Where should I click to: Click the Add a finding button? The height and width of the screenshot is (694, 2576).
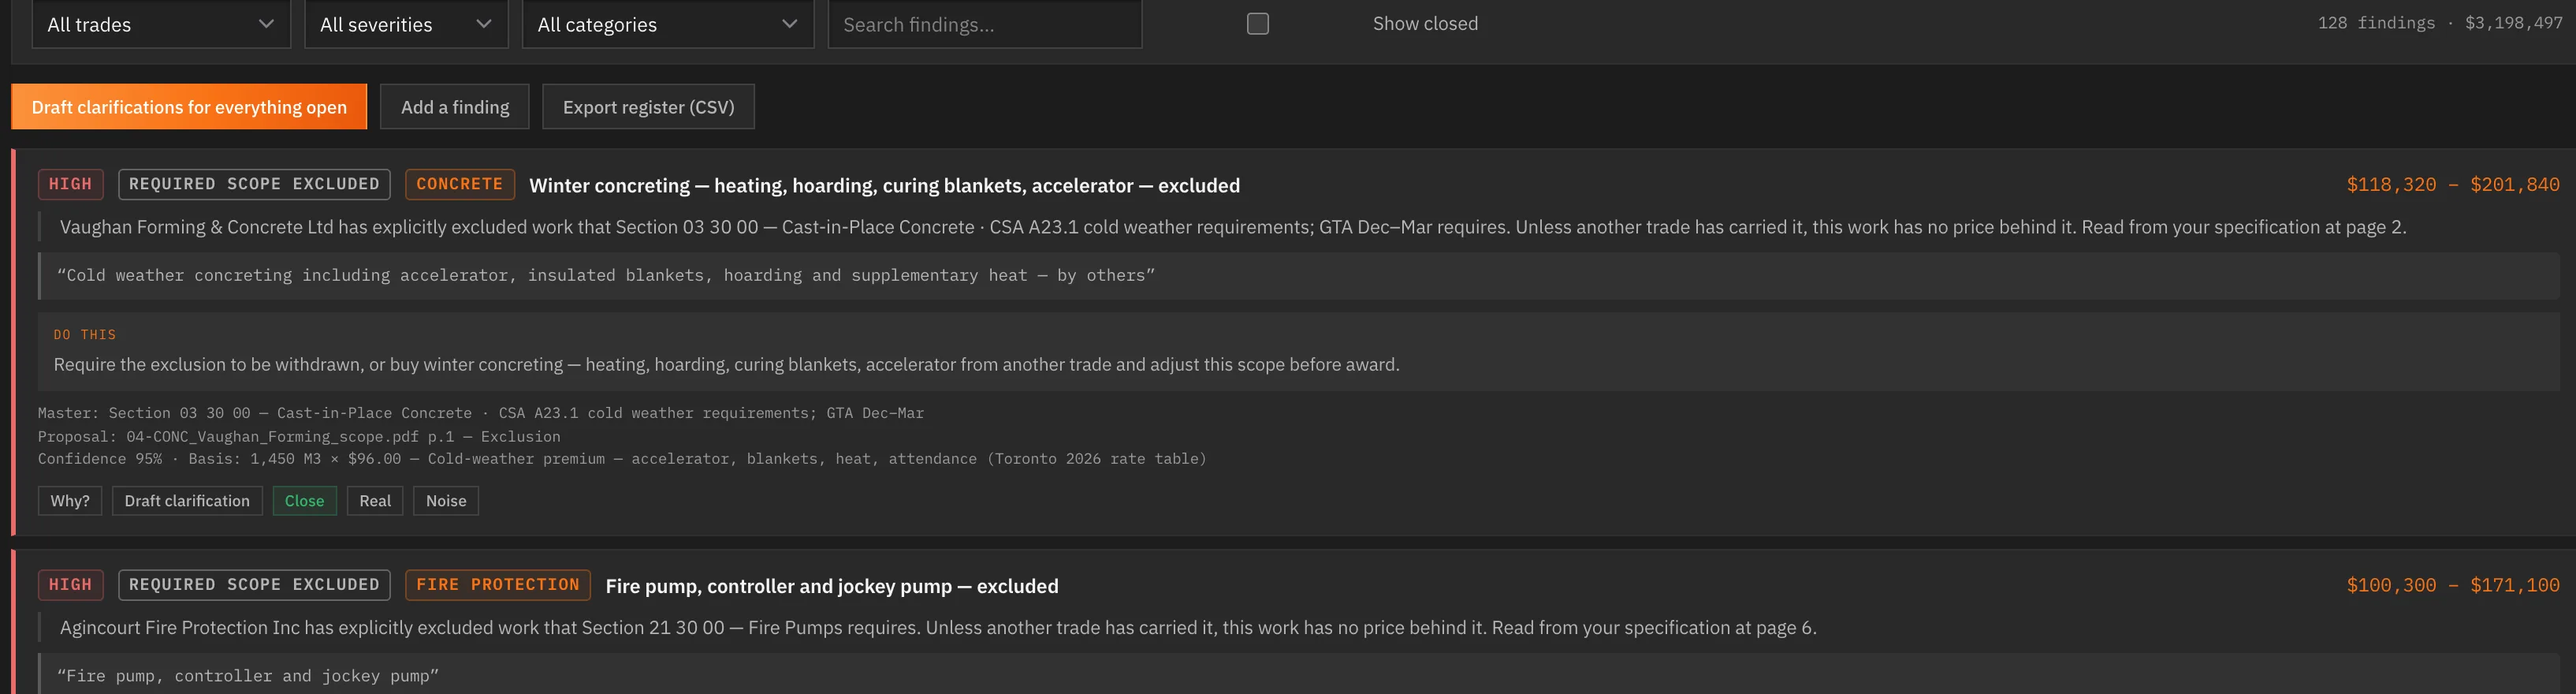tap(455, 107)
